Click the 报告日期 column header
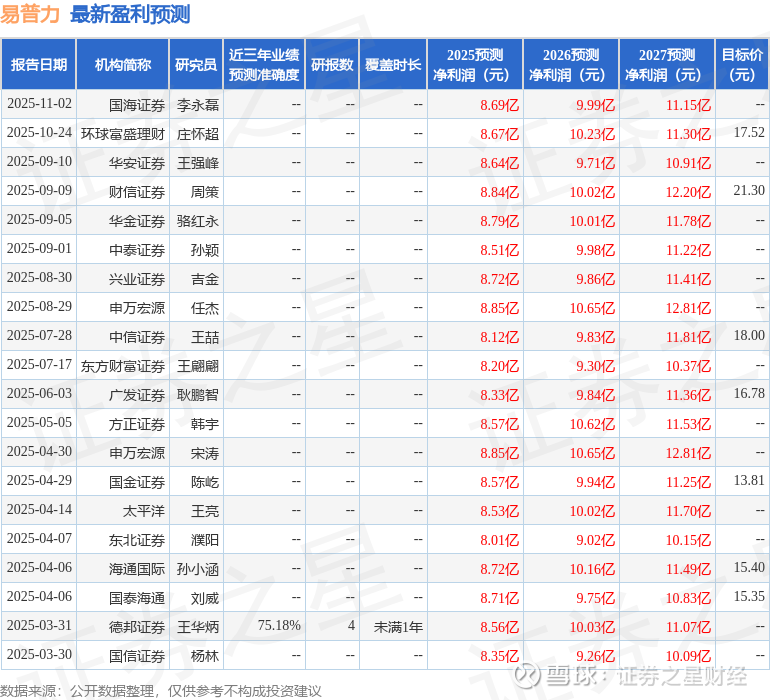Screen dimensions: 770x700 click(x=38, y=64)
